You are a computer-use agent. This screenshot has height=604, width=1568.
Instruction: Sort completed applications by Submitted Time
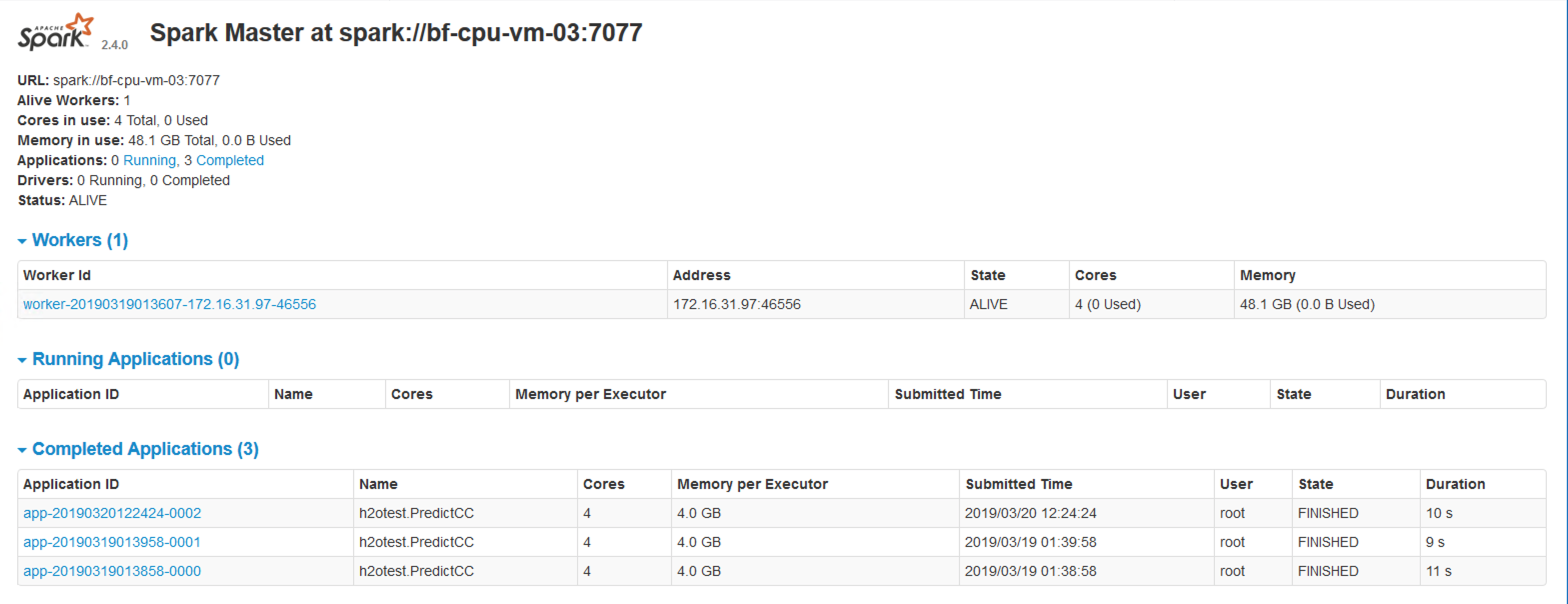(1019, 484)
